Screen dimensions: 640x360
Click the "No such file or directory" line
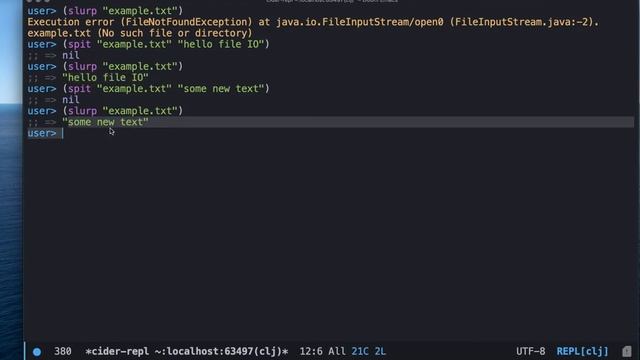click(x=140, y=33)
